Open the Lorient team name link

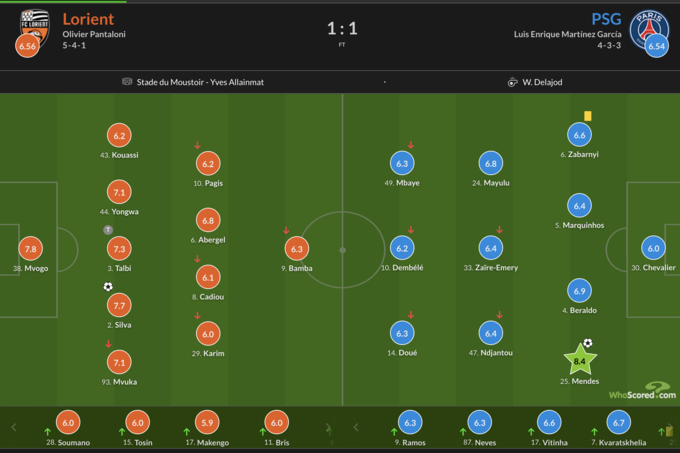(88, 19)
